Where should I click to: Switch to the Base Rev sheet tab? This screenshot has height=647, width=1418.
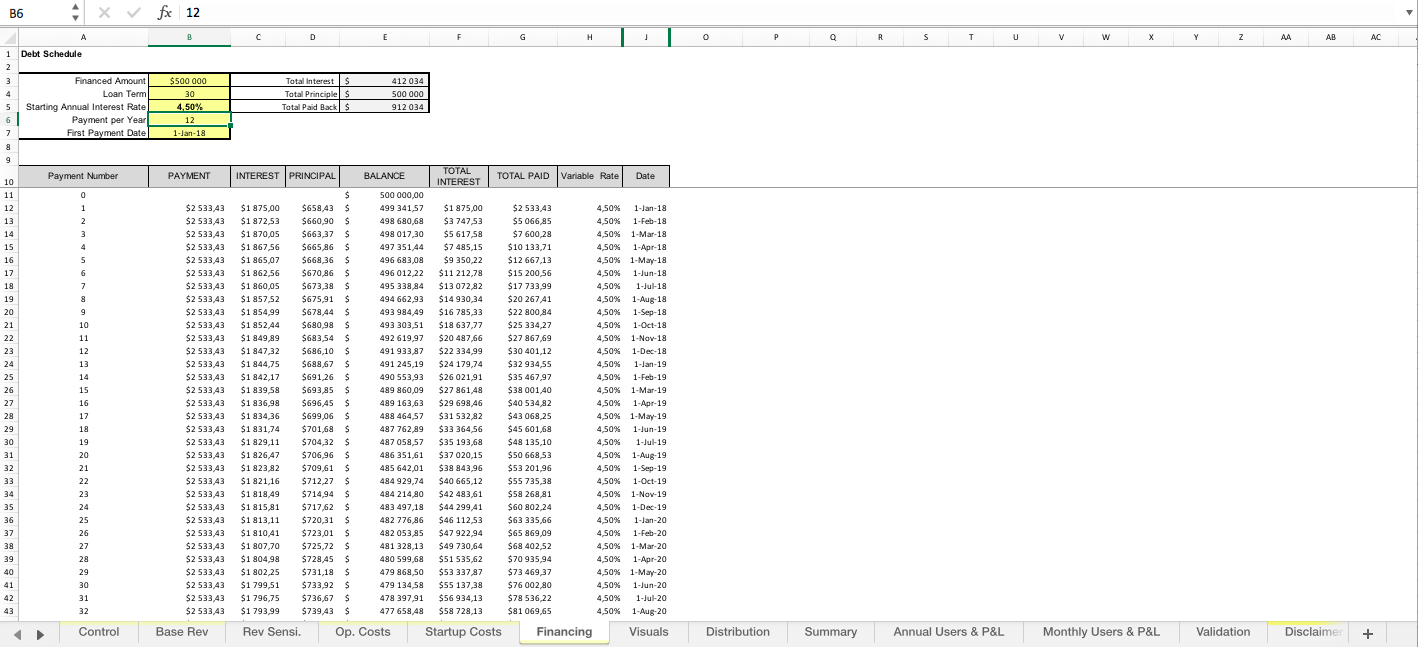[182, 632]
